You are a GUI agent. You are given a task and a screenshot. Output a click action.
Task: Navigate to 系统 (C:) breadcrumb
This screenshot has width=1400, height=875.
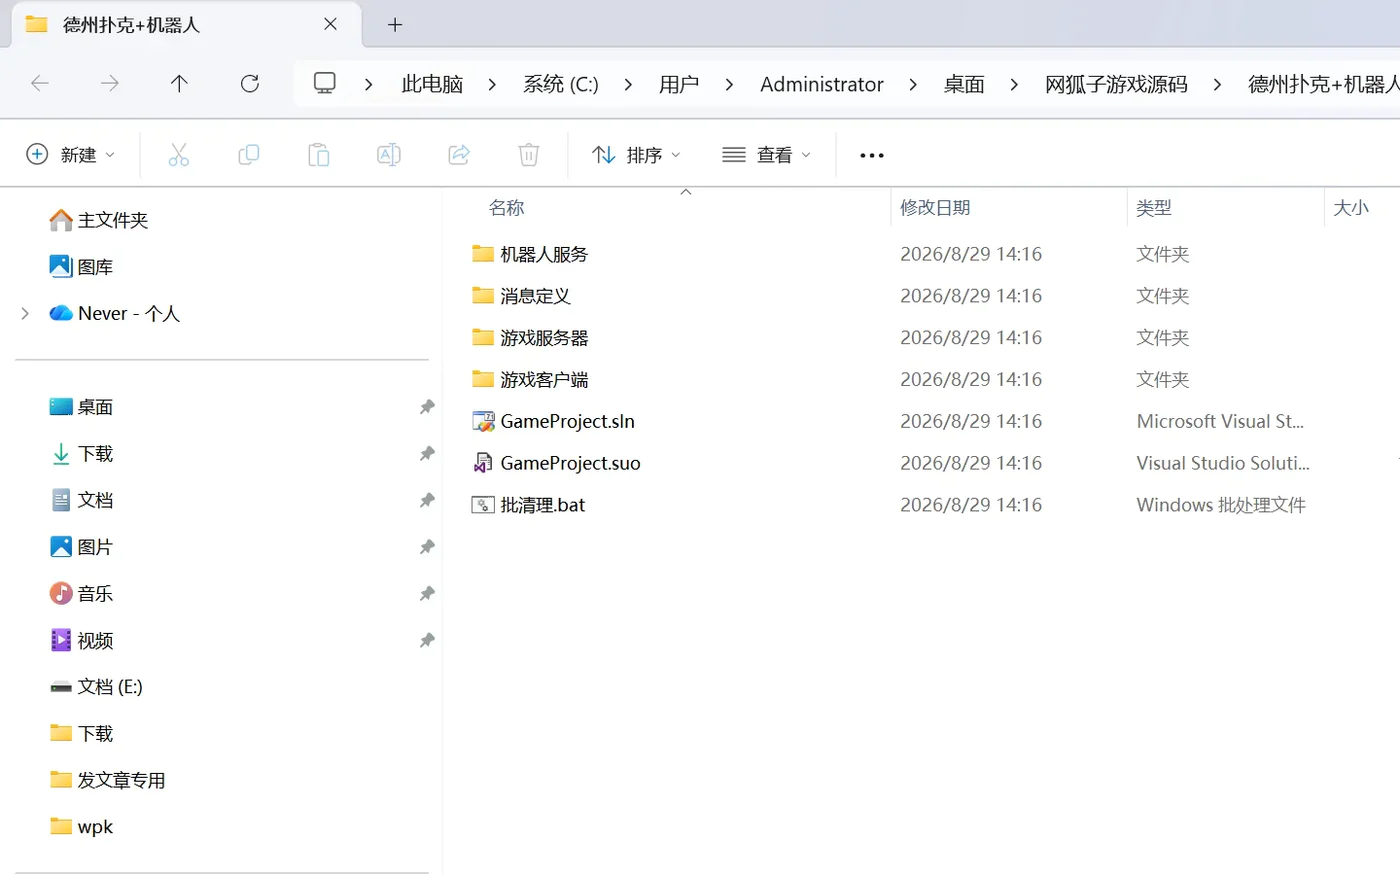pyautogui.click(x=561, y=85)
